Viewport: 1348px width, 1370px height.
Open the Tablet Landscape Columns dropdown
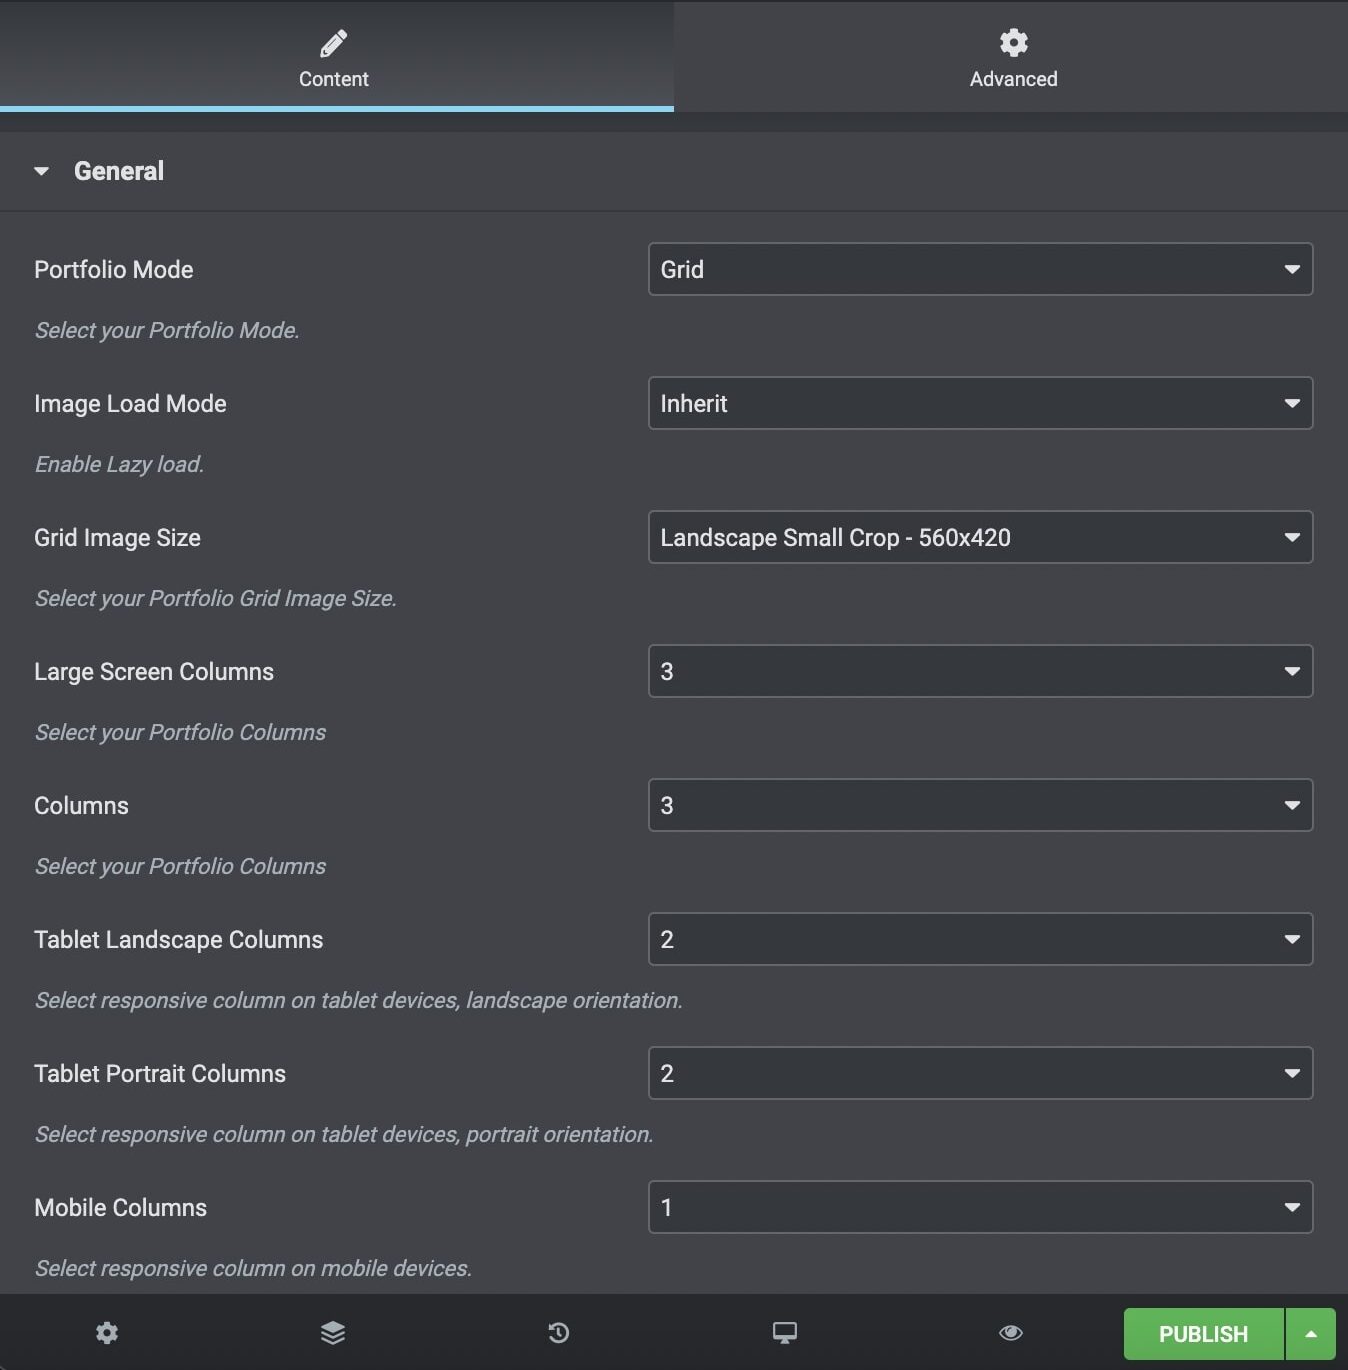click(980, 939)
